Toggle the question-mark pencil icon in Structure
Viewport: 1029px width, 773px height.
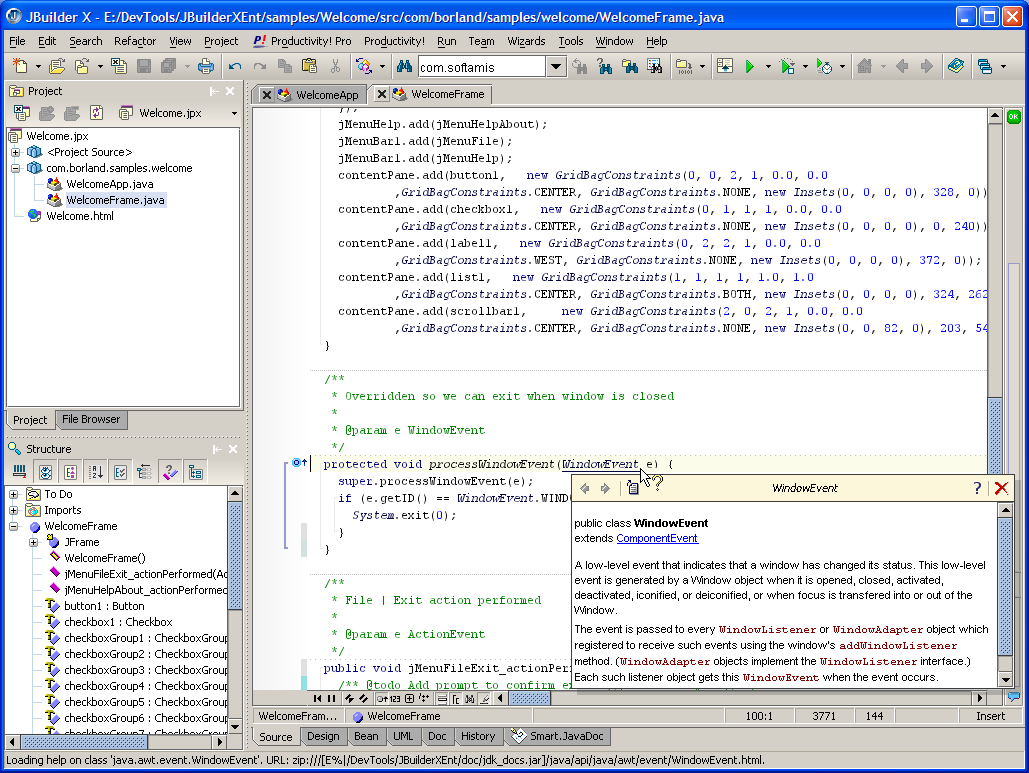(170, 472)
